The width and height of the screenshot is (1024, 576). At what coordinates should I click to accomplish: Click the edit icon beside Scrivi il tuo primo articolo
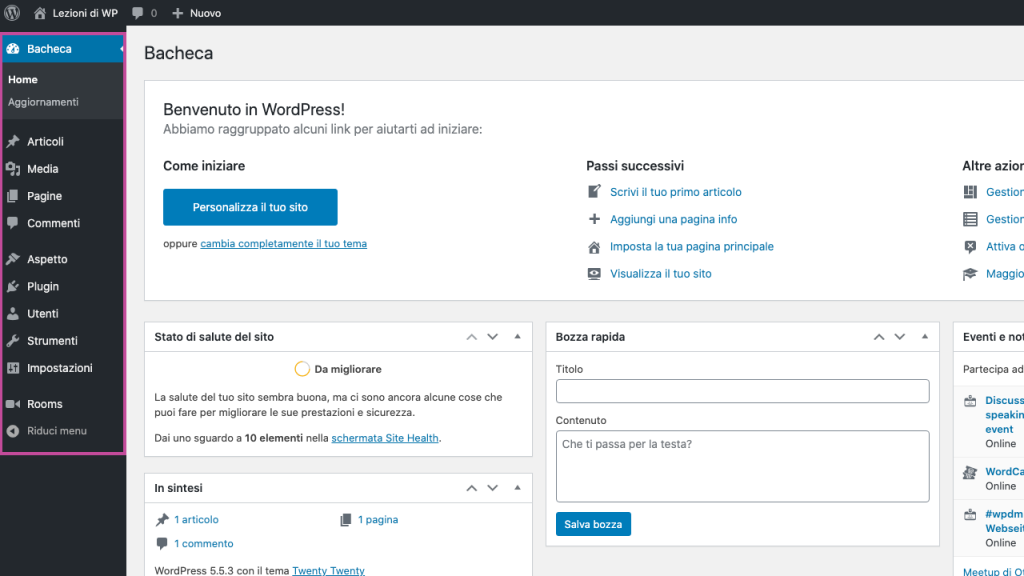point(594,191)
